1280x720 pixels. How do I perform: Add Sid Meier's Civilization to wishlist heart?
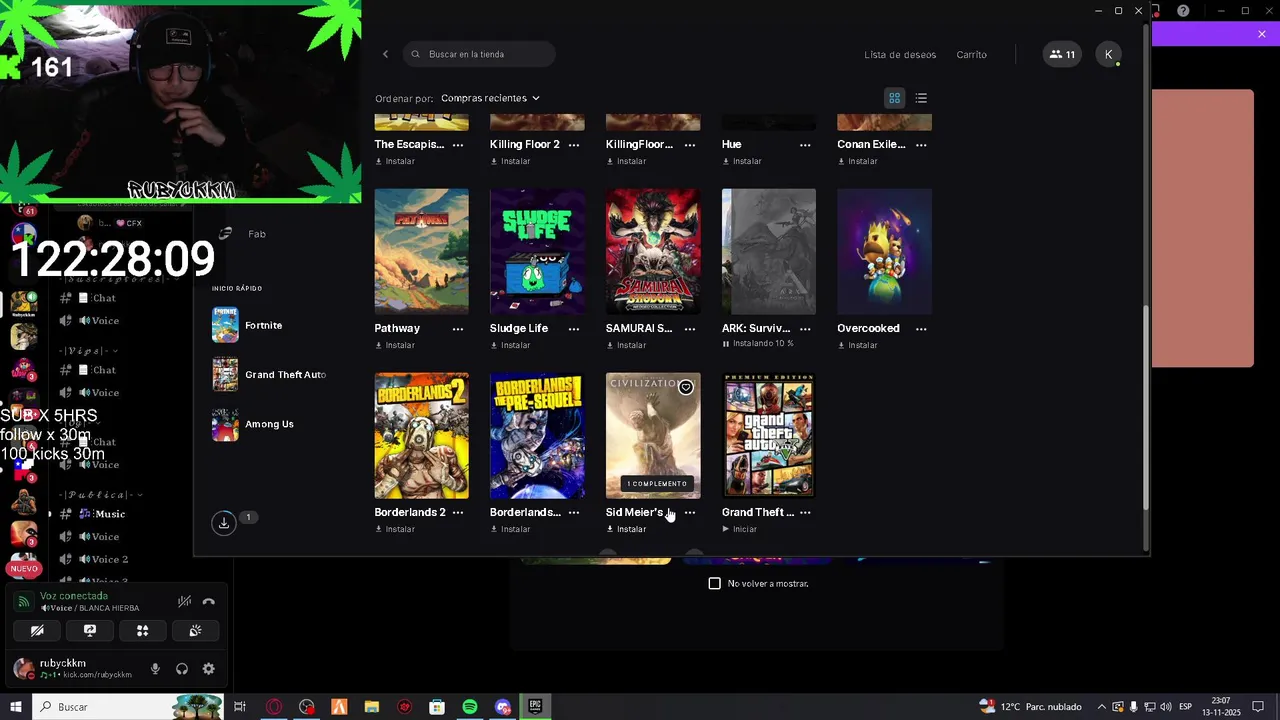coord(686,387)
